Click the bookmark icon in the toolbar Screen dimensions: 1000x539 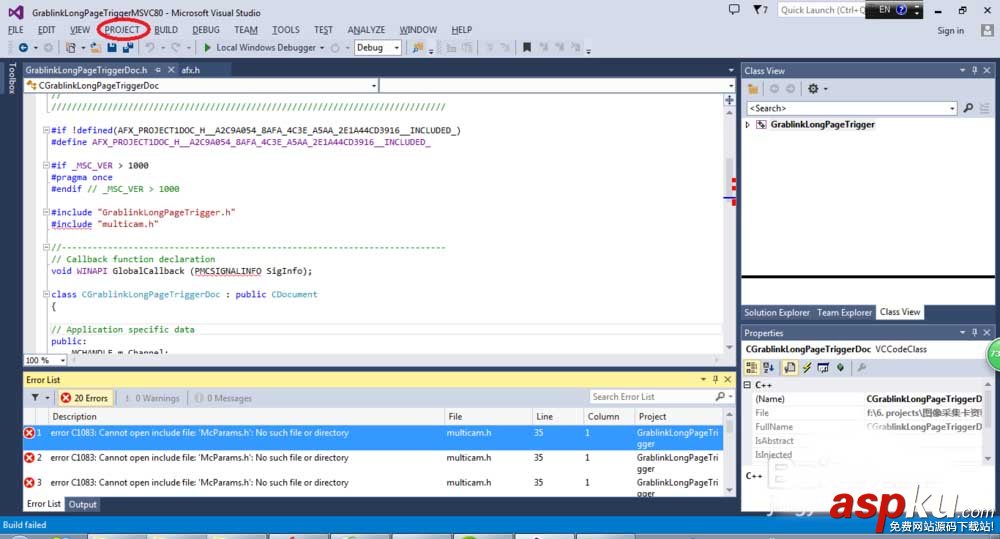pos(527,48)
